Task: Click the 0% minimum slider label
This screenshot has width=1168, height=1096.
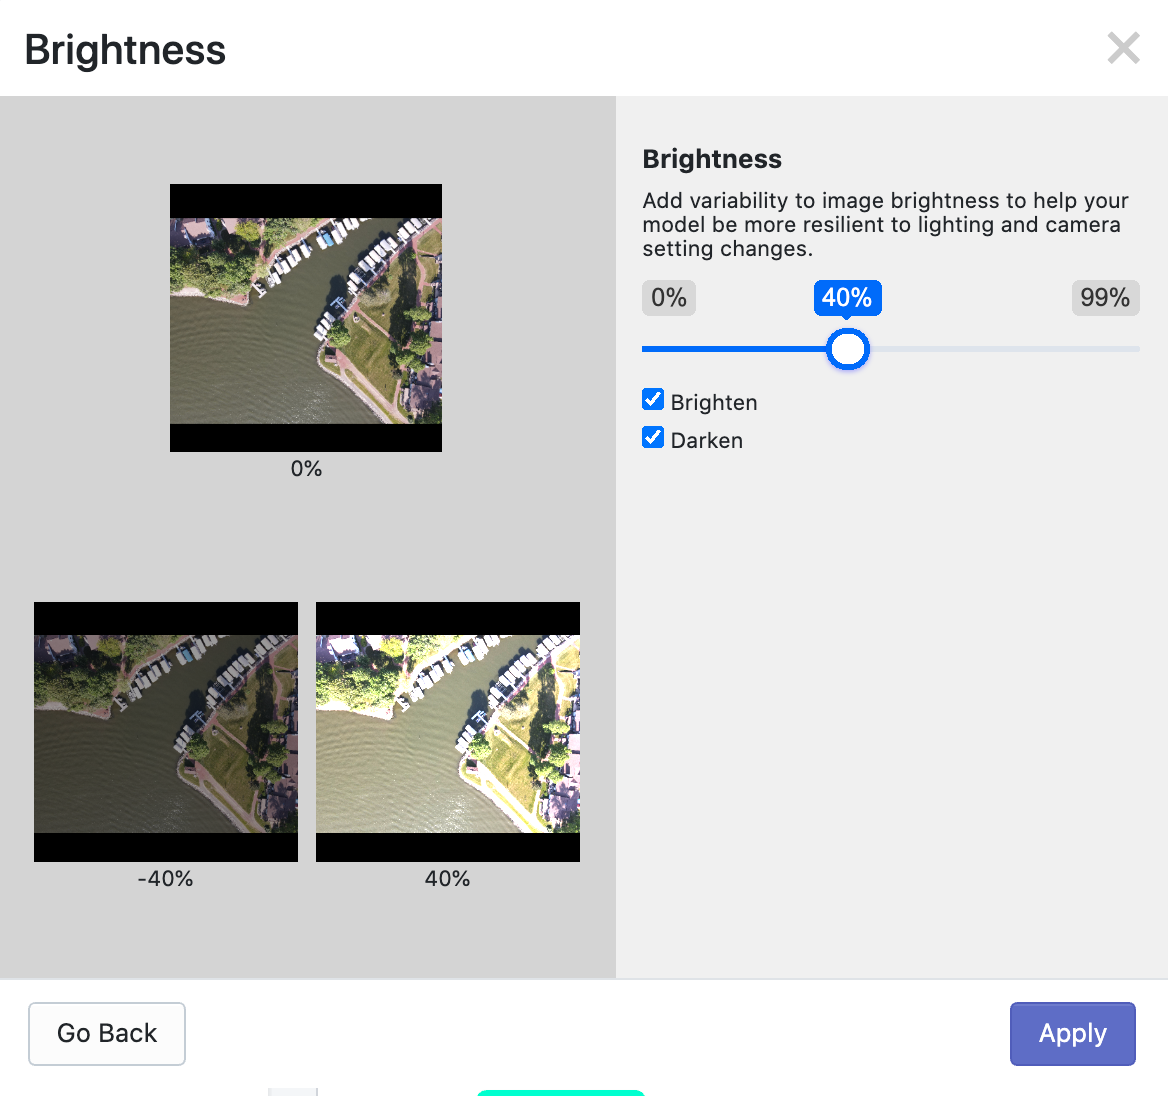Action: point(668,297)
